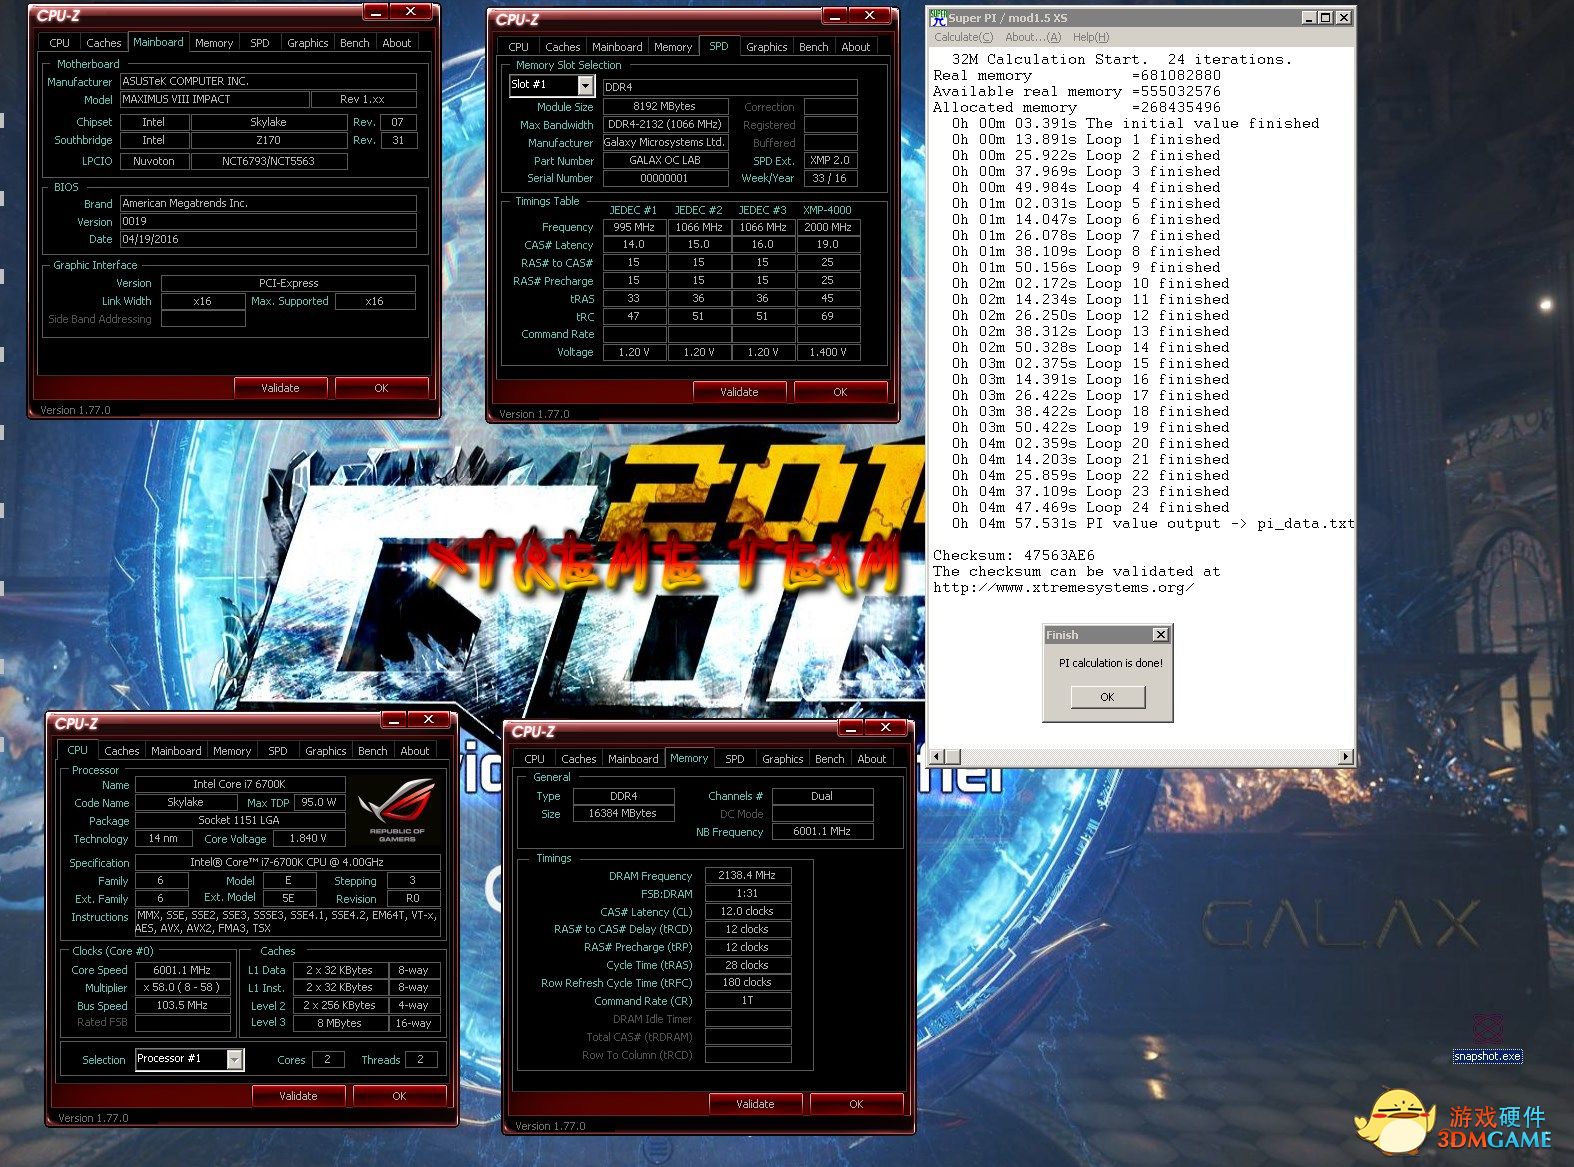Screen dimensions: 1574x1167
Task: Open Bench tab in top-center CPU-Z window
Action: tap(814, 47)
